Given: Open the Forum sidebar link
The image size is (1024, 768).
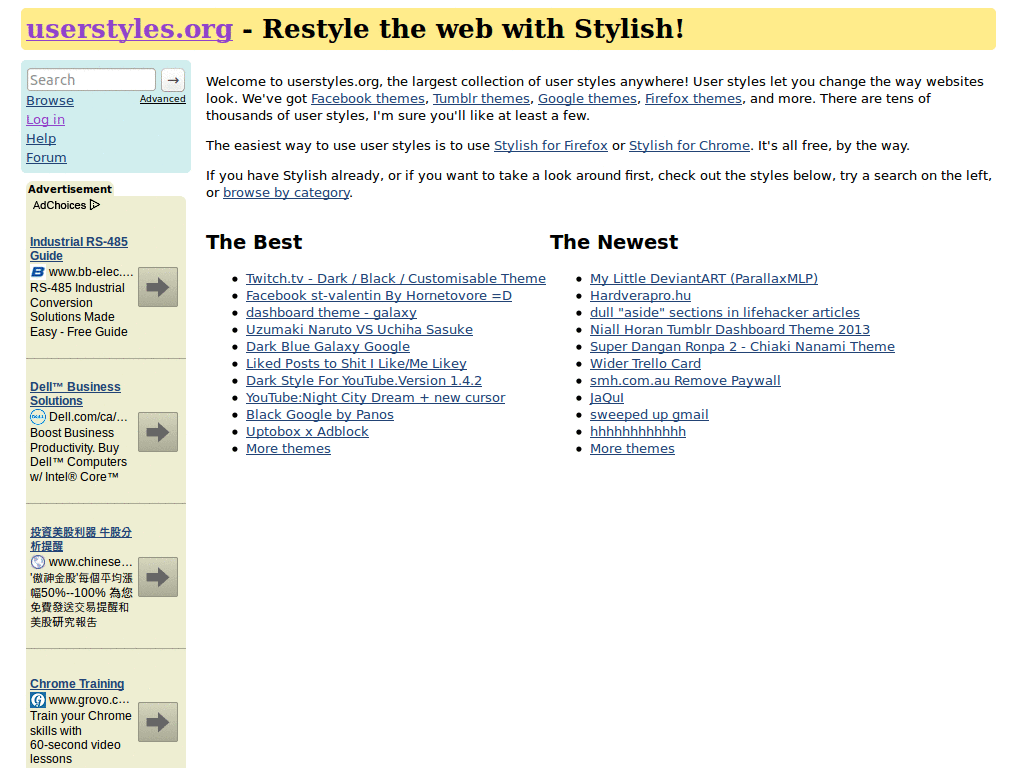Looking at the screenshot, I should coord(46,157).
